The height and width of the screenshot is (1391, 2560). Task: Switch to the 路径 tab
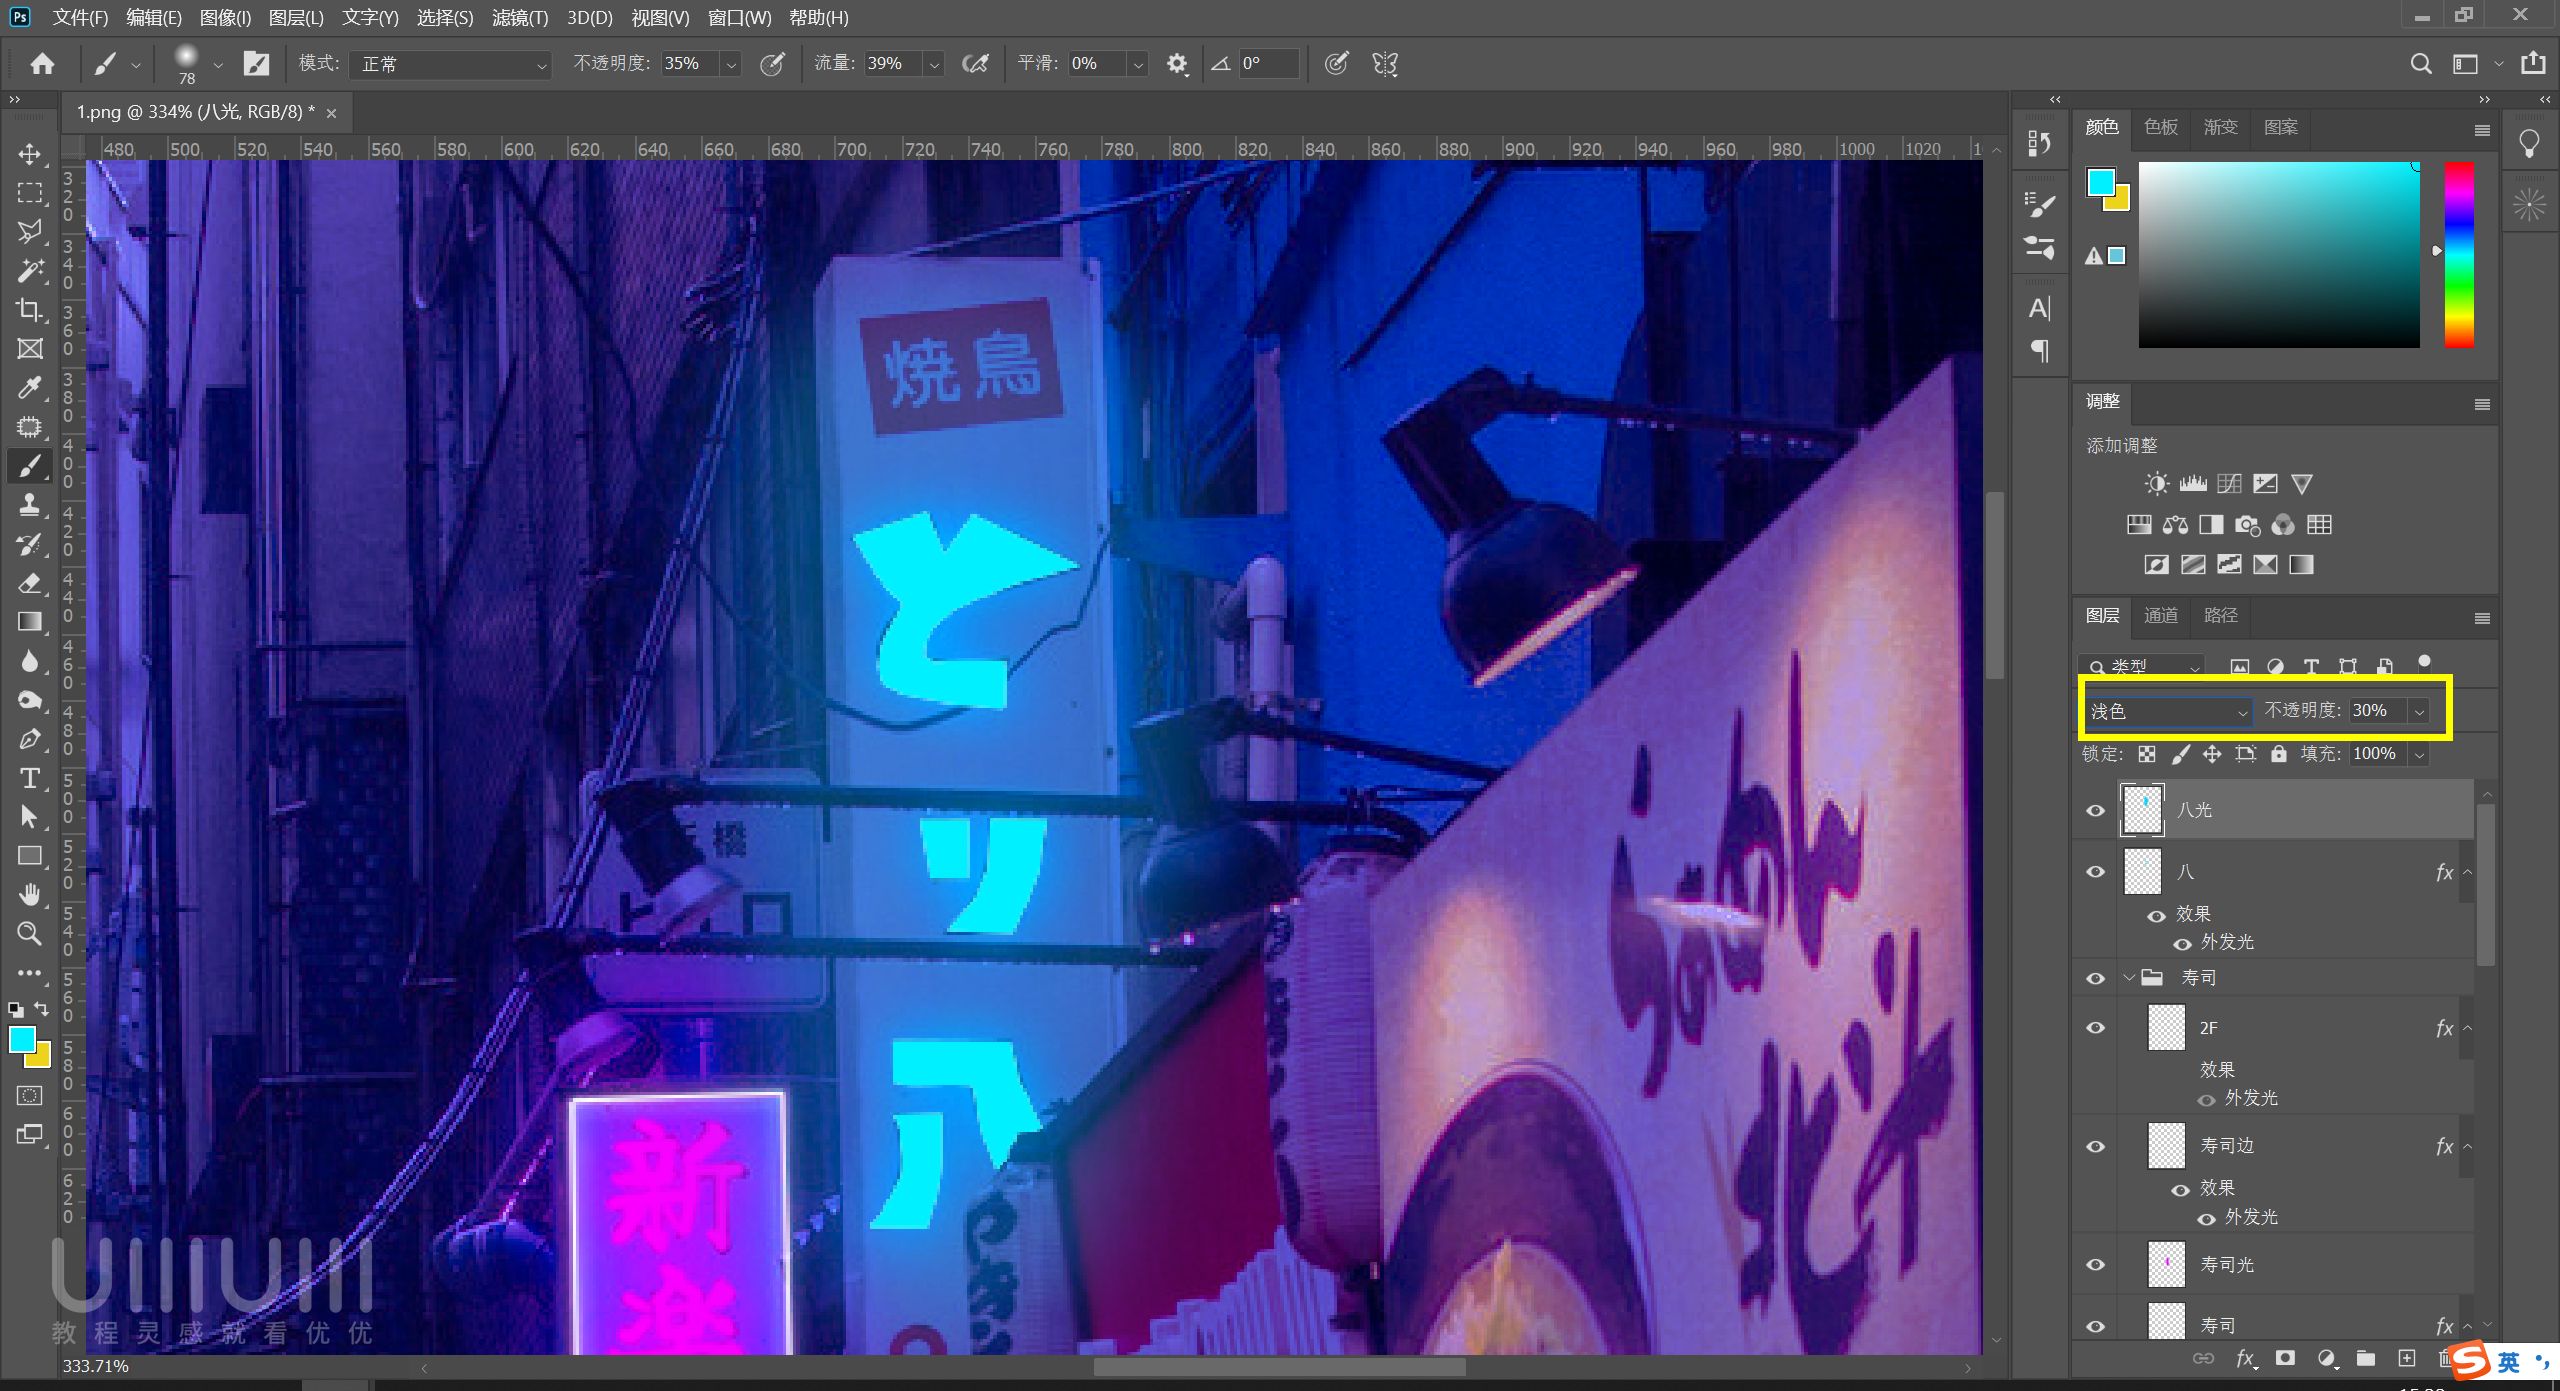tap(2221, 615)
